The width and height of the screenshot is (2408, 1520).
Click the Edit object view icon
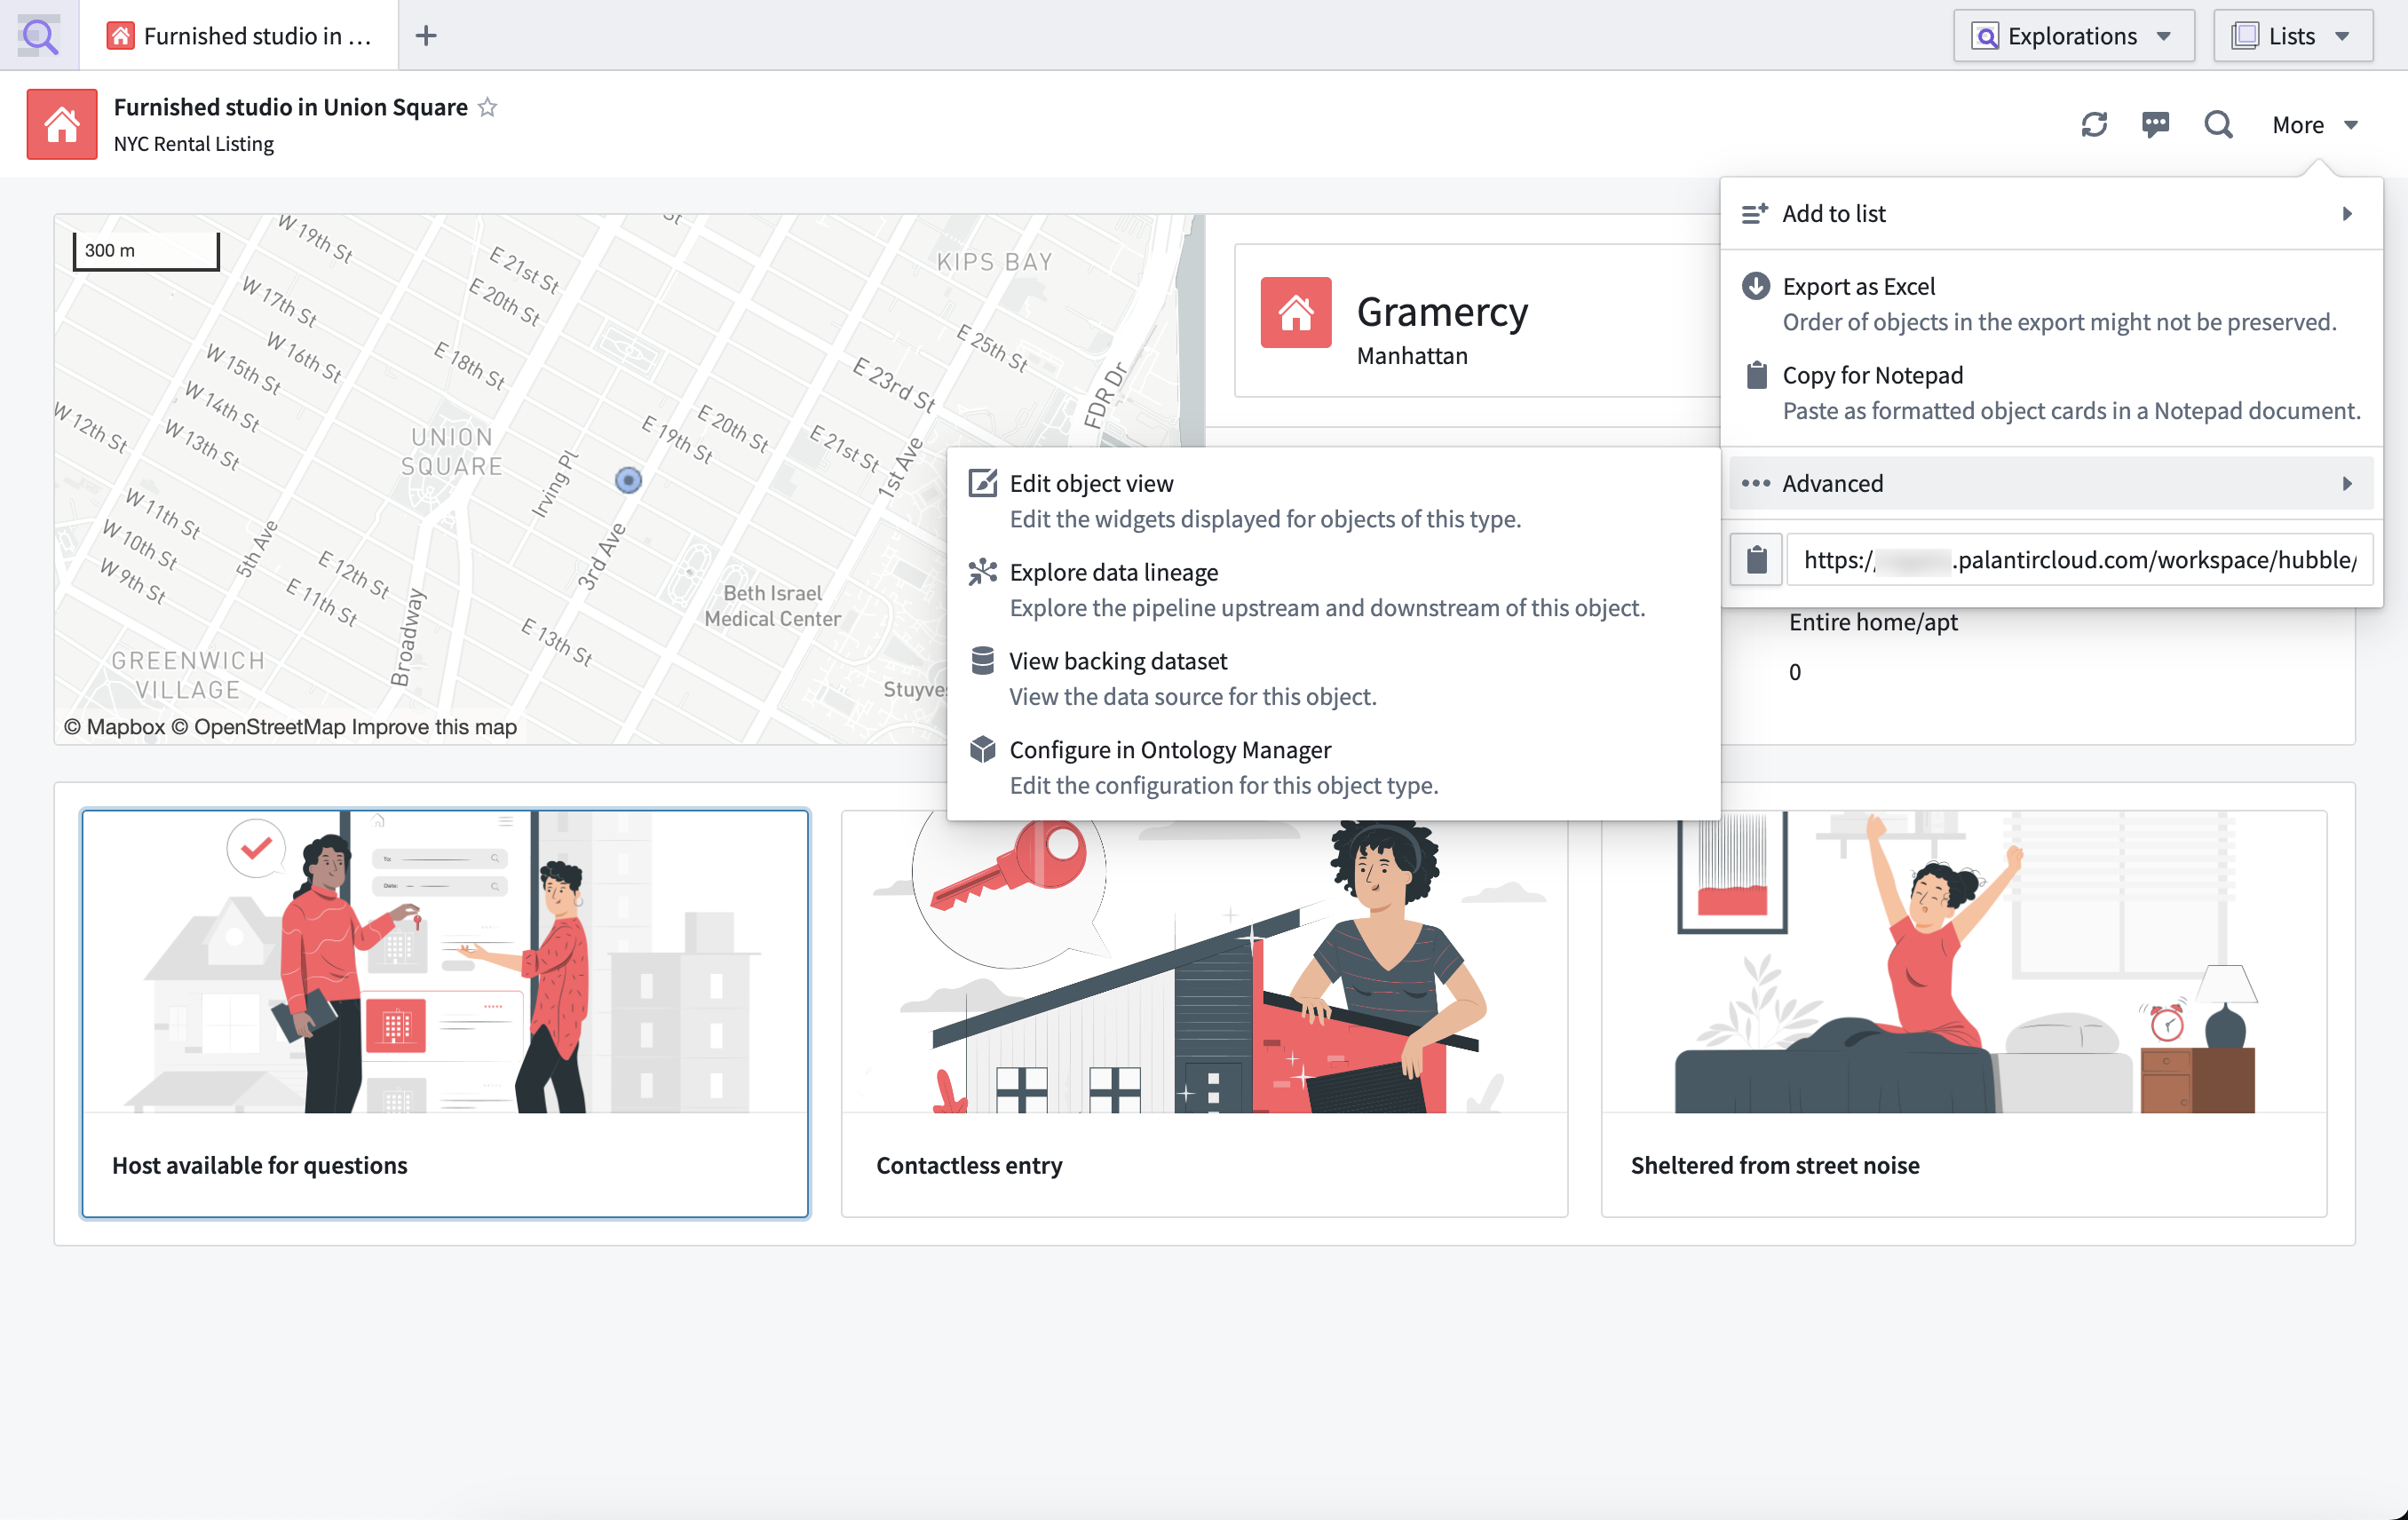click(x=982, y=483)
